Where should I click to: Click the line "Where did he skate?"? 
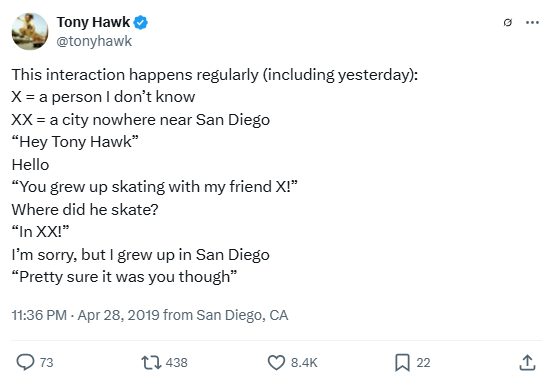click(x=85, y=210)
